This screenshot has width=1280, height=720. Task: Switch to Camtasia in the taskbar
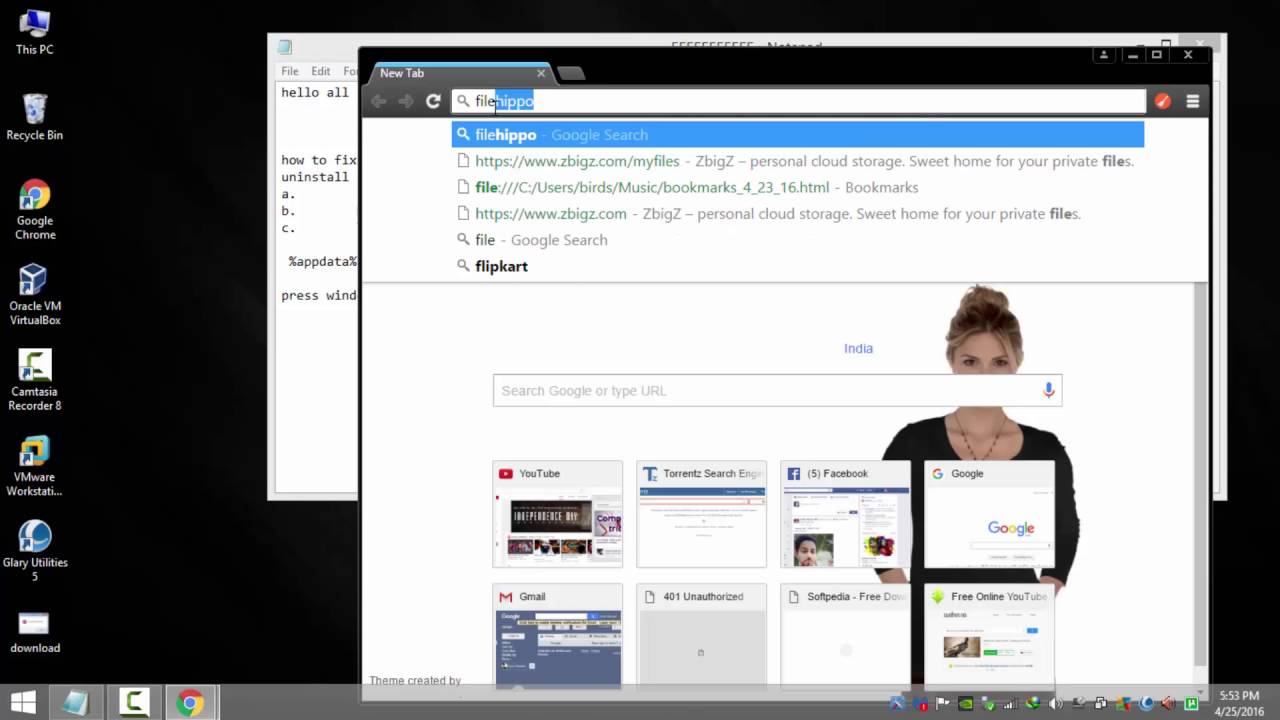[x=134, y=703]
